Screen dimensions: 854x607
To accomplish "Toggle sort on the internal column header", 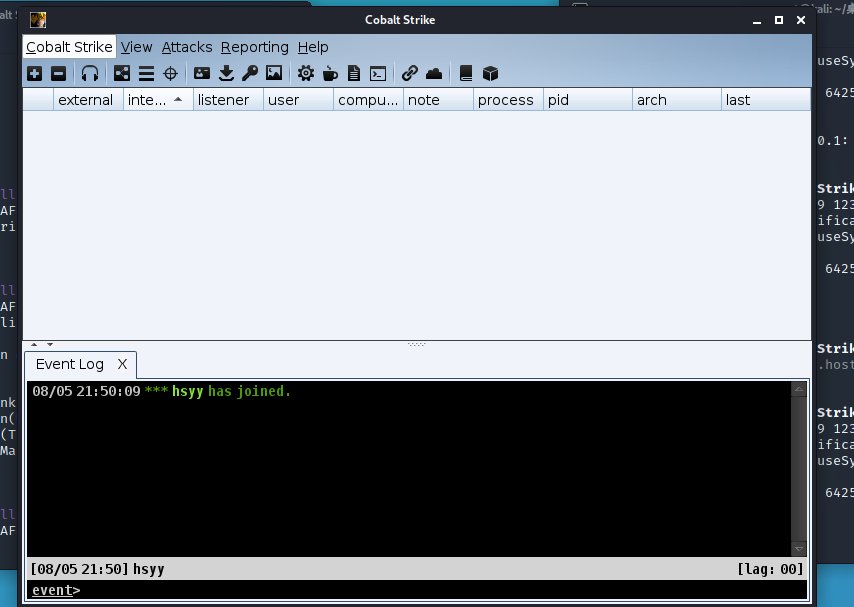I will (x=156, y=99).
